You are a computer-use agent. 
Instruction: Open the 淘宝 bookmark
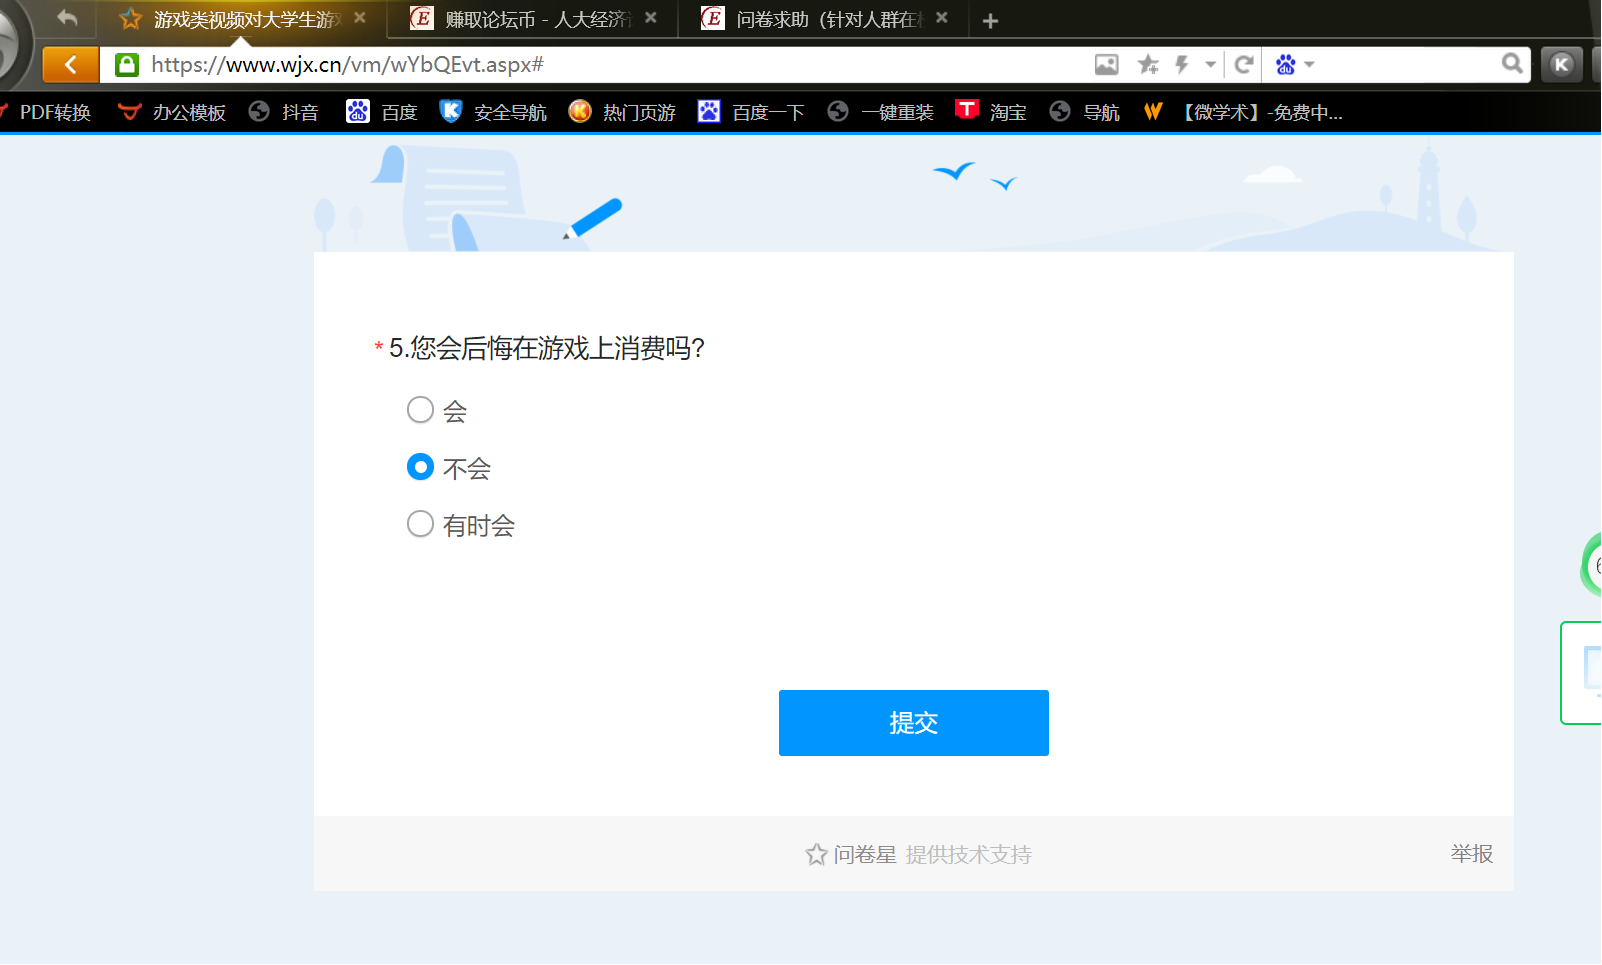(x=991, y=111)
